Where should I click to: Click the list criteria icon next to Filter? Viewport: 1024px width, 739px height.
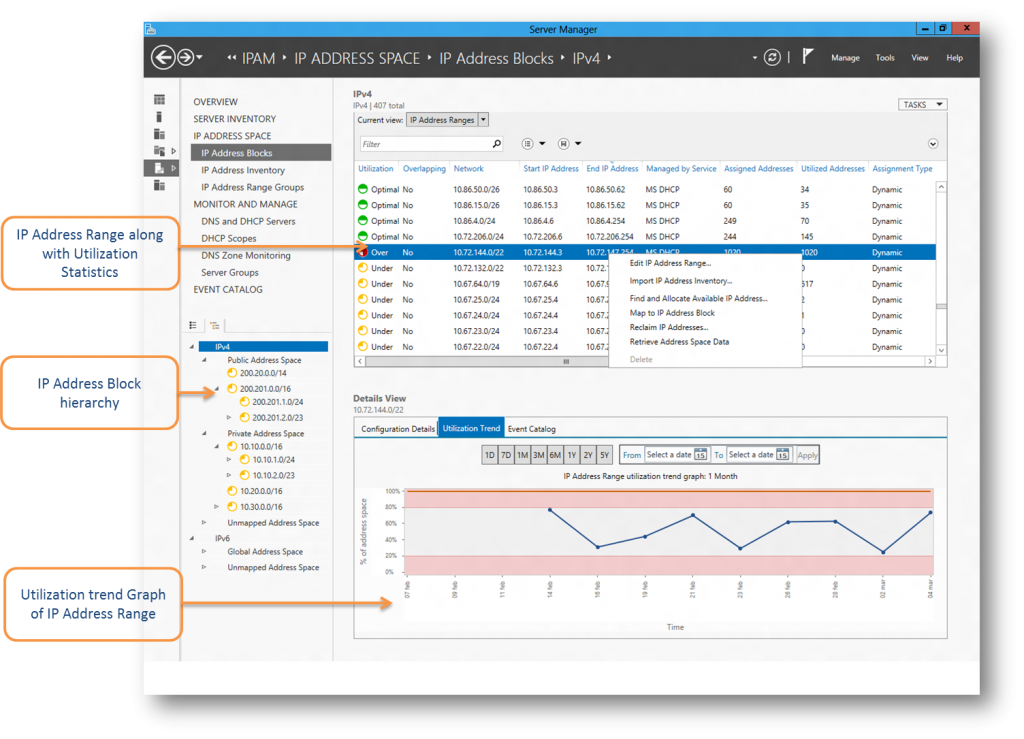click(528, 144)
